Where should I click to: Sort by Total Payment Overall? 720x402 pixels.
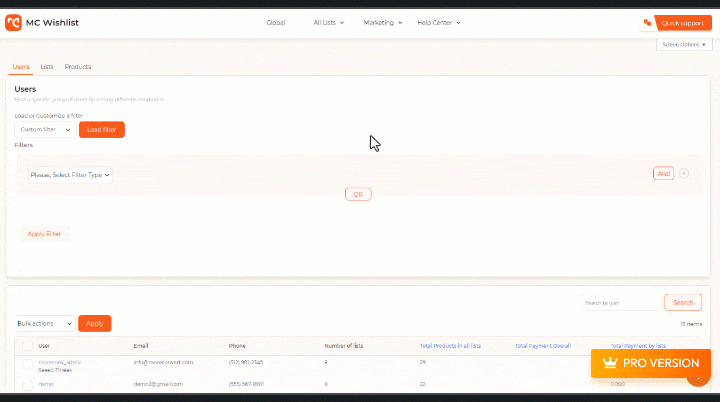coord(542,346)
